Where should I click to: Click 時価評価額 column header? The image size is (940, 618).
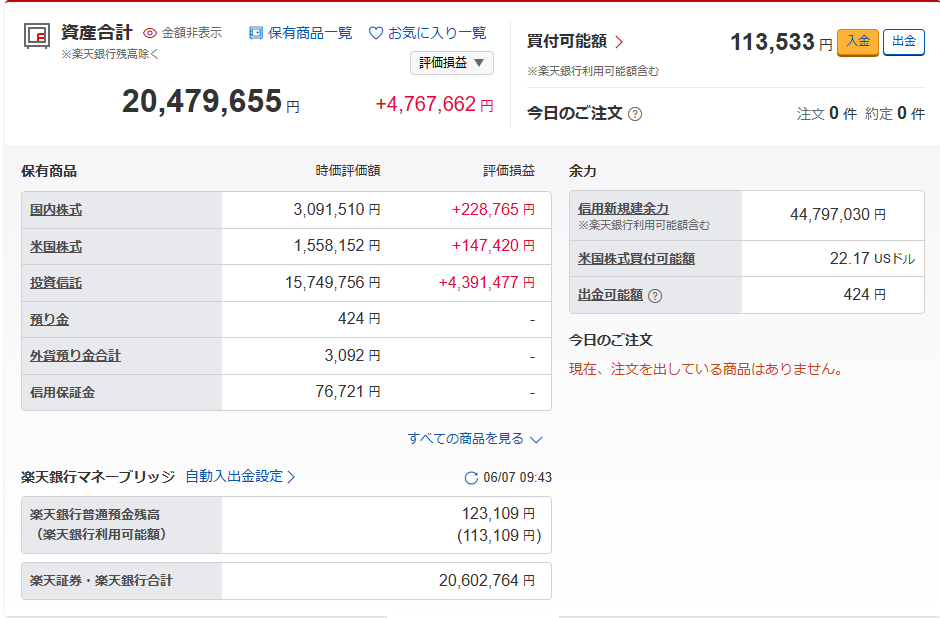[x=348, y=171]
